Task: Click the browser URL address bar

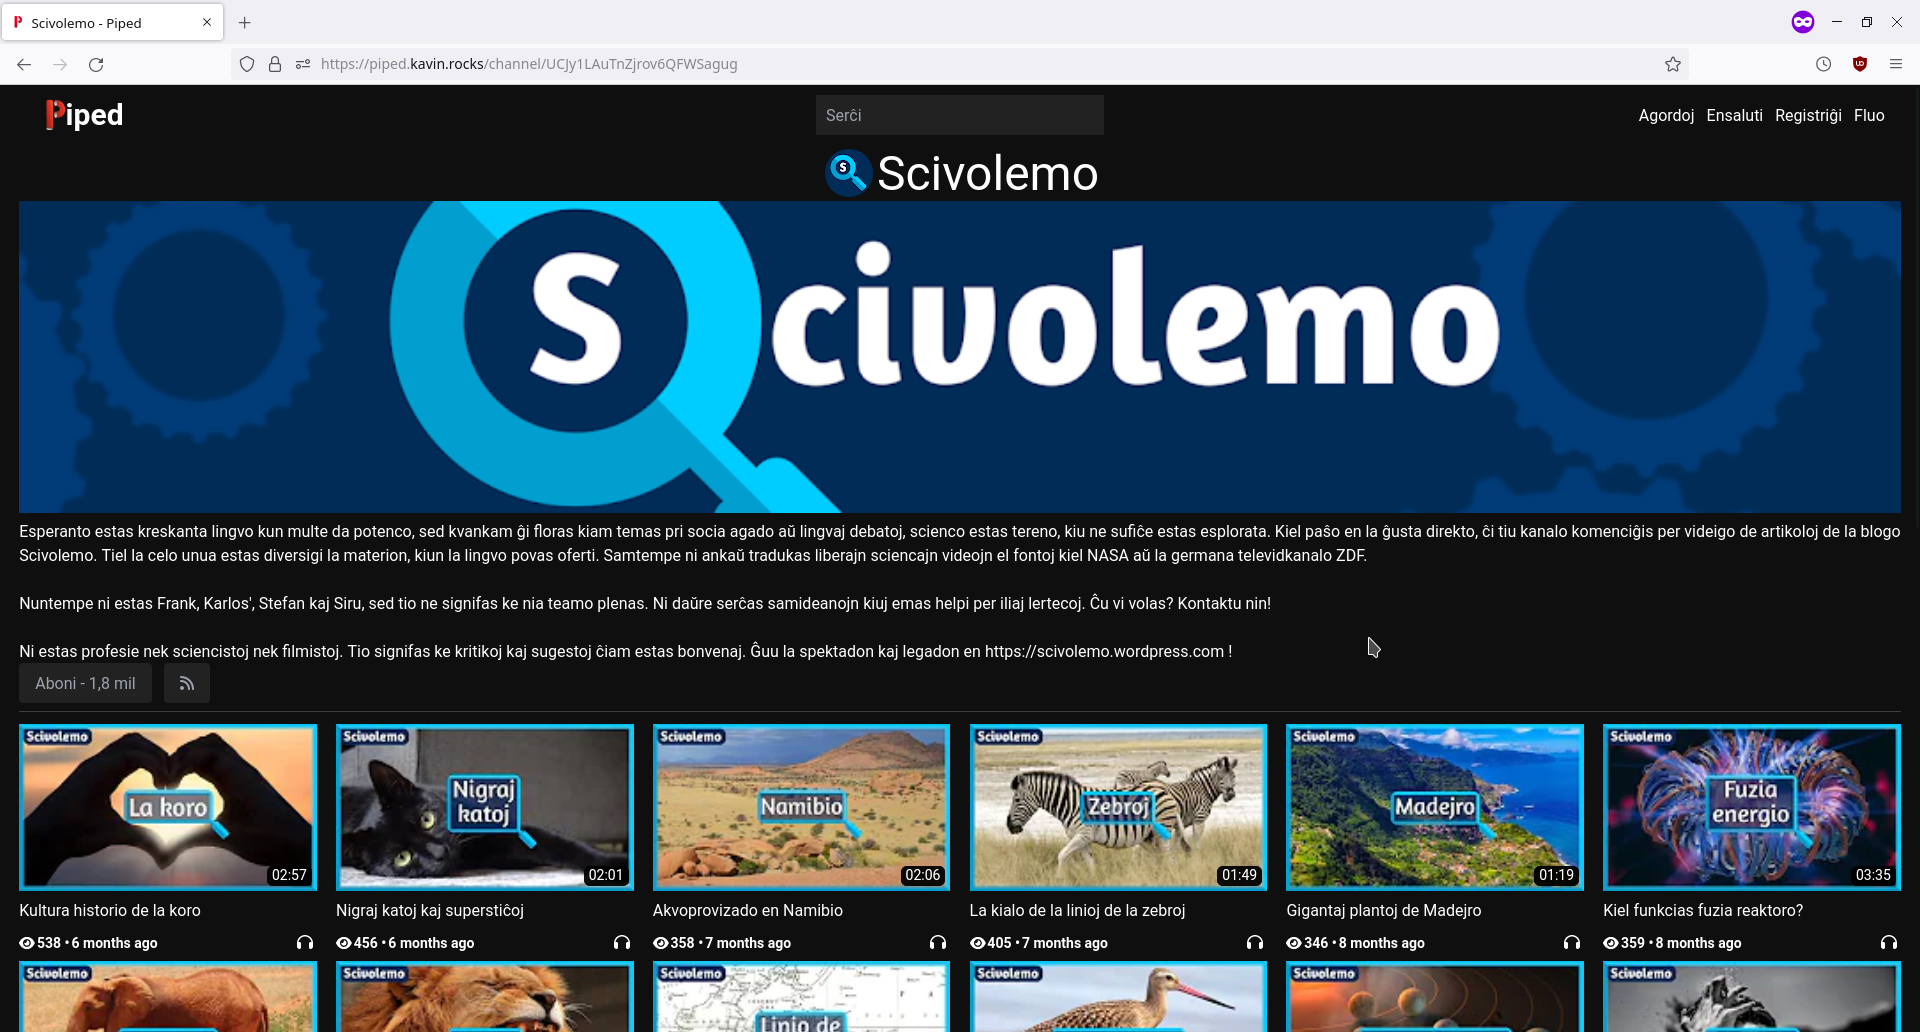Action: tap(960, 64)
